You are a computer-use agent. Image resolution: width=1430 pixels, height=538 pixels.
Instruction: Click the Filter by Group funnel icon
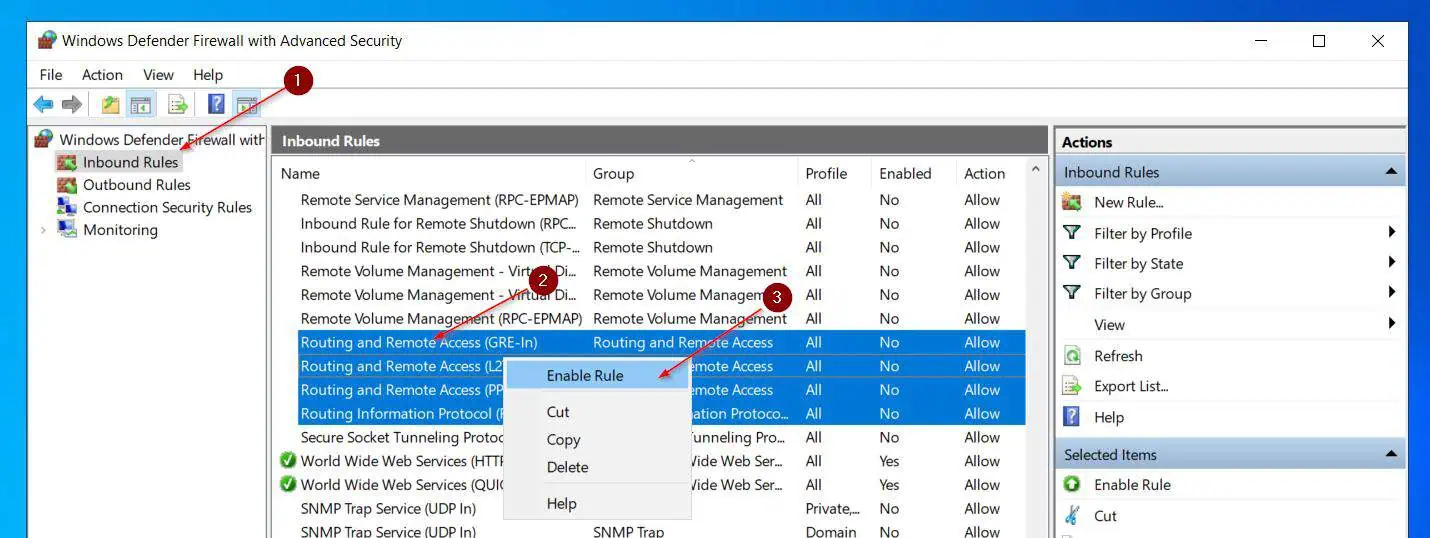(x=1072, y=293)
